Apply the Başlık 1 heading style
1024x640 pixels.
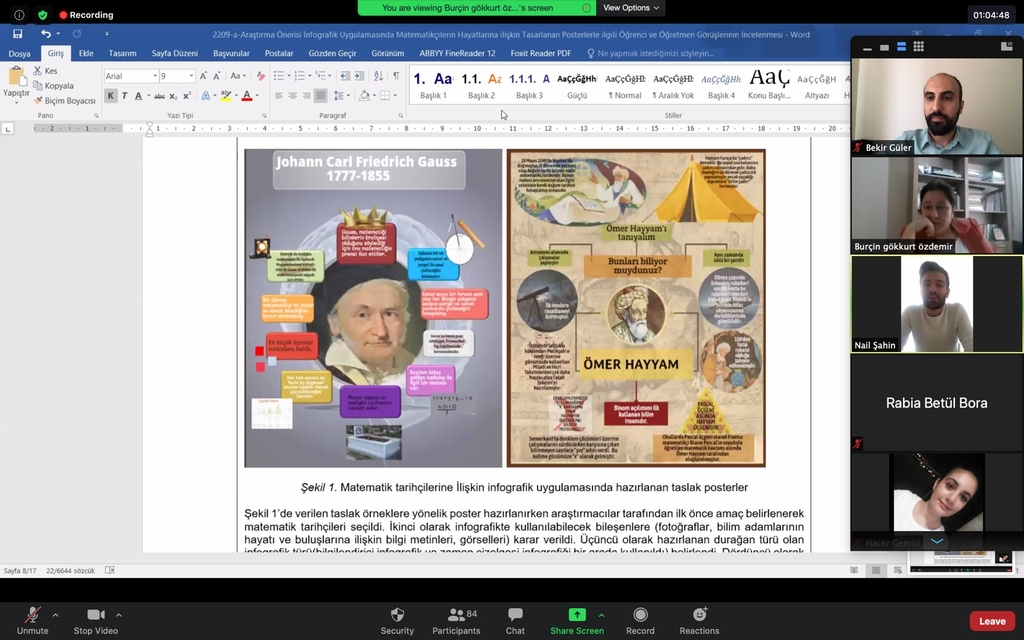point(433,85)
